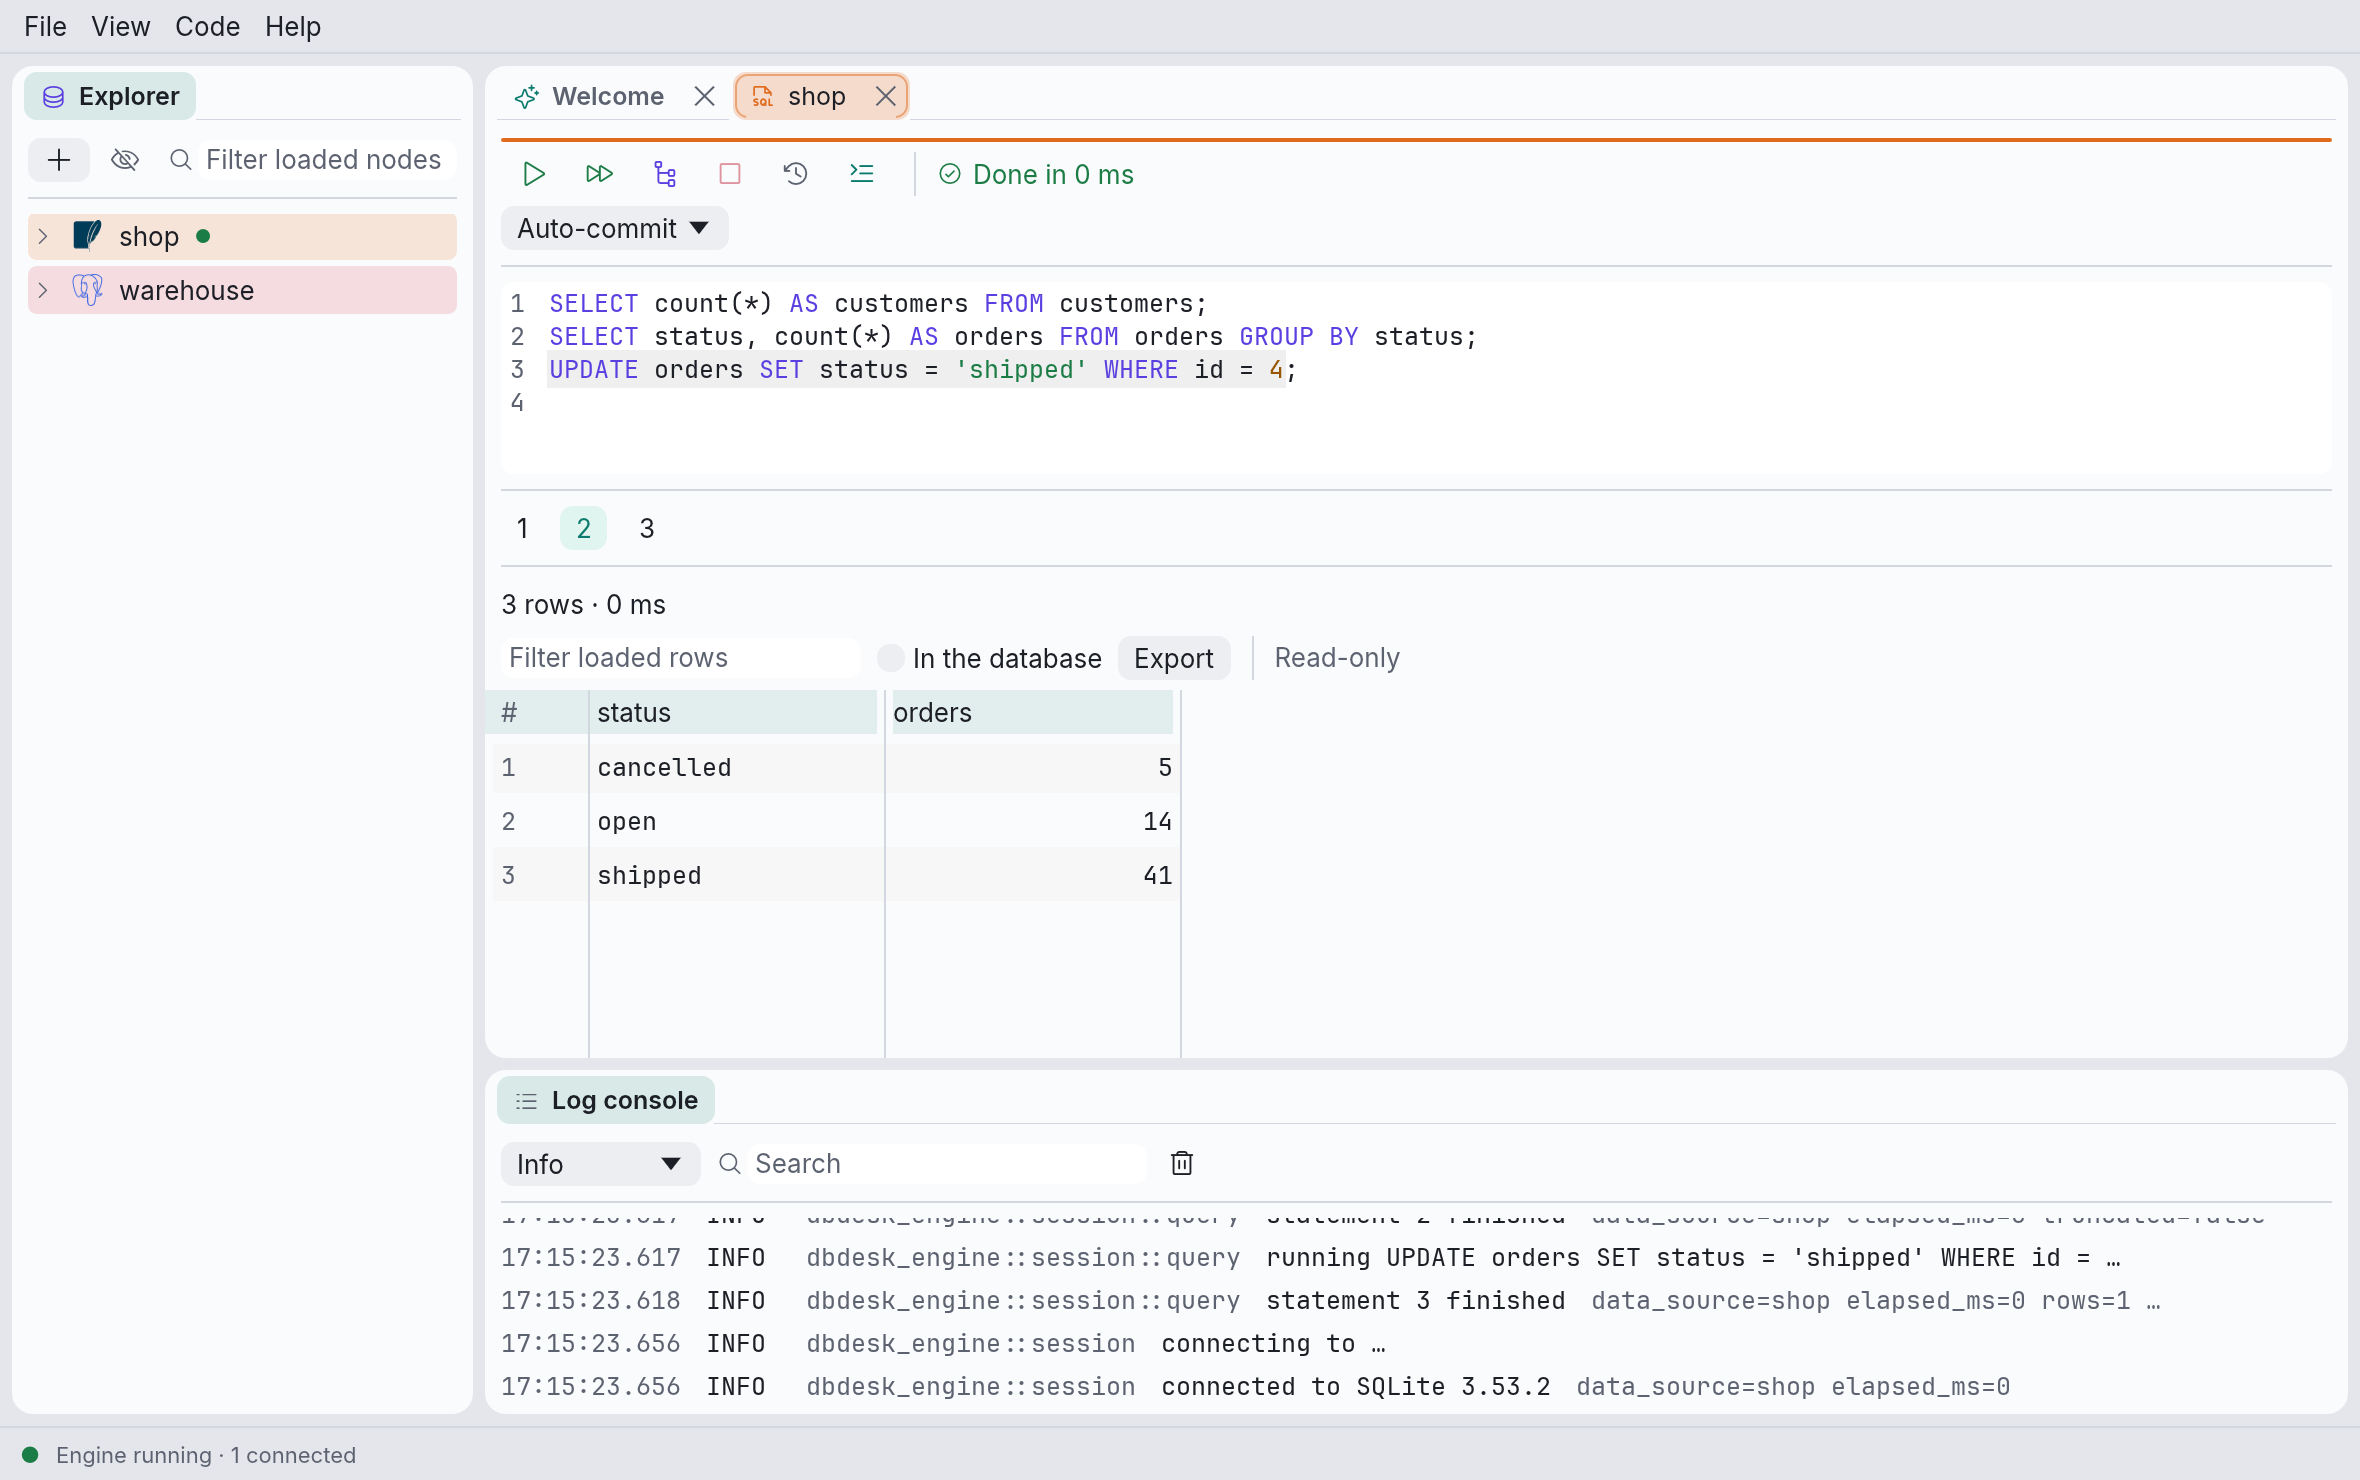This screenshot has height=1480, width=2360.
Task: Place cursor on the UPDATE orders line
Action: click(x=922, y=370)
